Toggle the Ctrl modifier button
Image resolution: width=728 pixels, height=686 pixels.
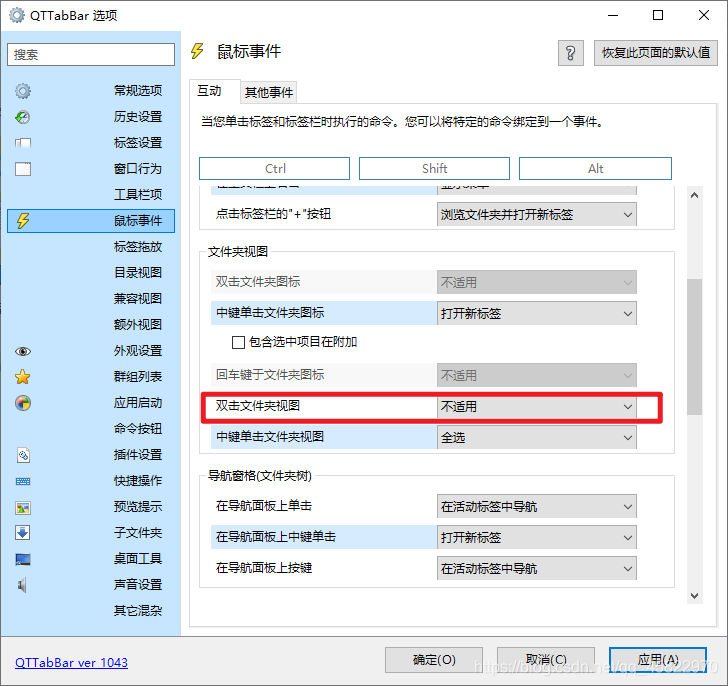pyautogui.click(x=274, y=168)
